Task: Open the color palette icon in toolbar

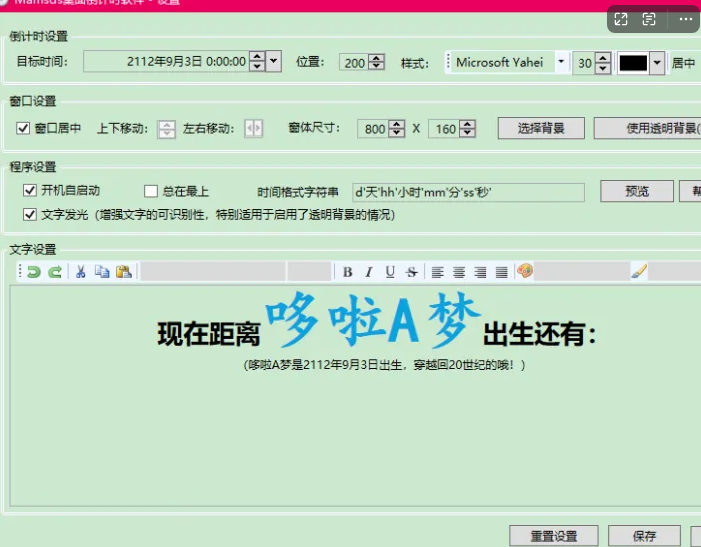Action: (x=525, y=272)
